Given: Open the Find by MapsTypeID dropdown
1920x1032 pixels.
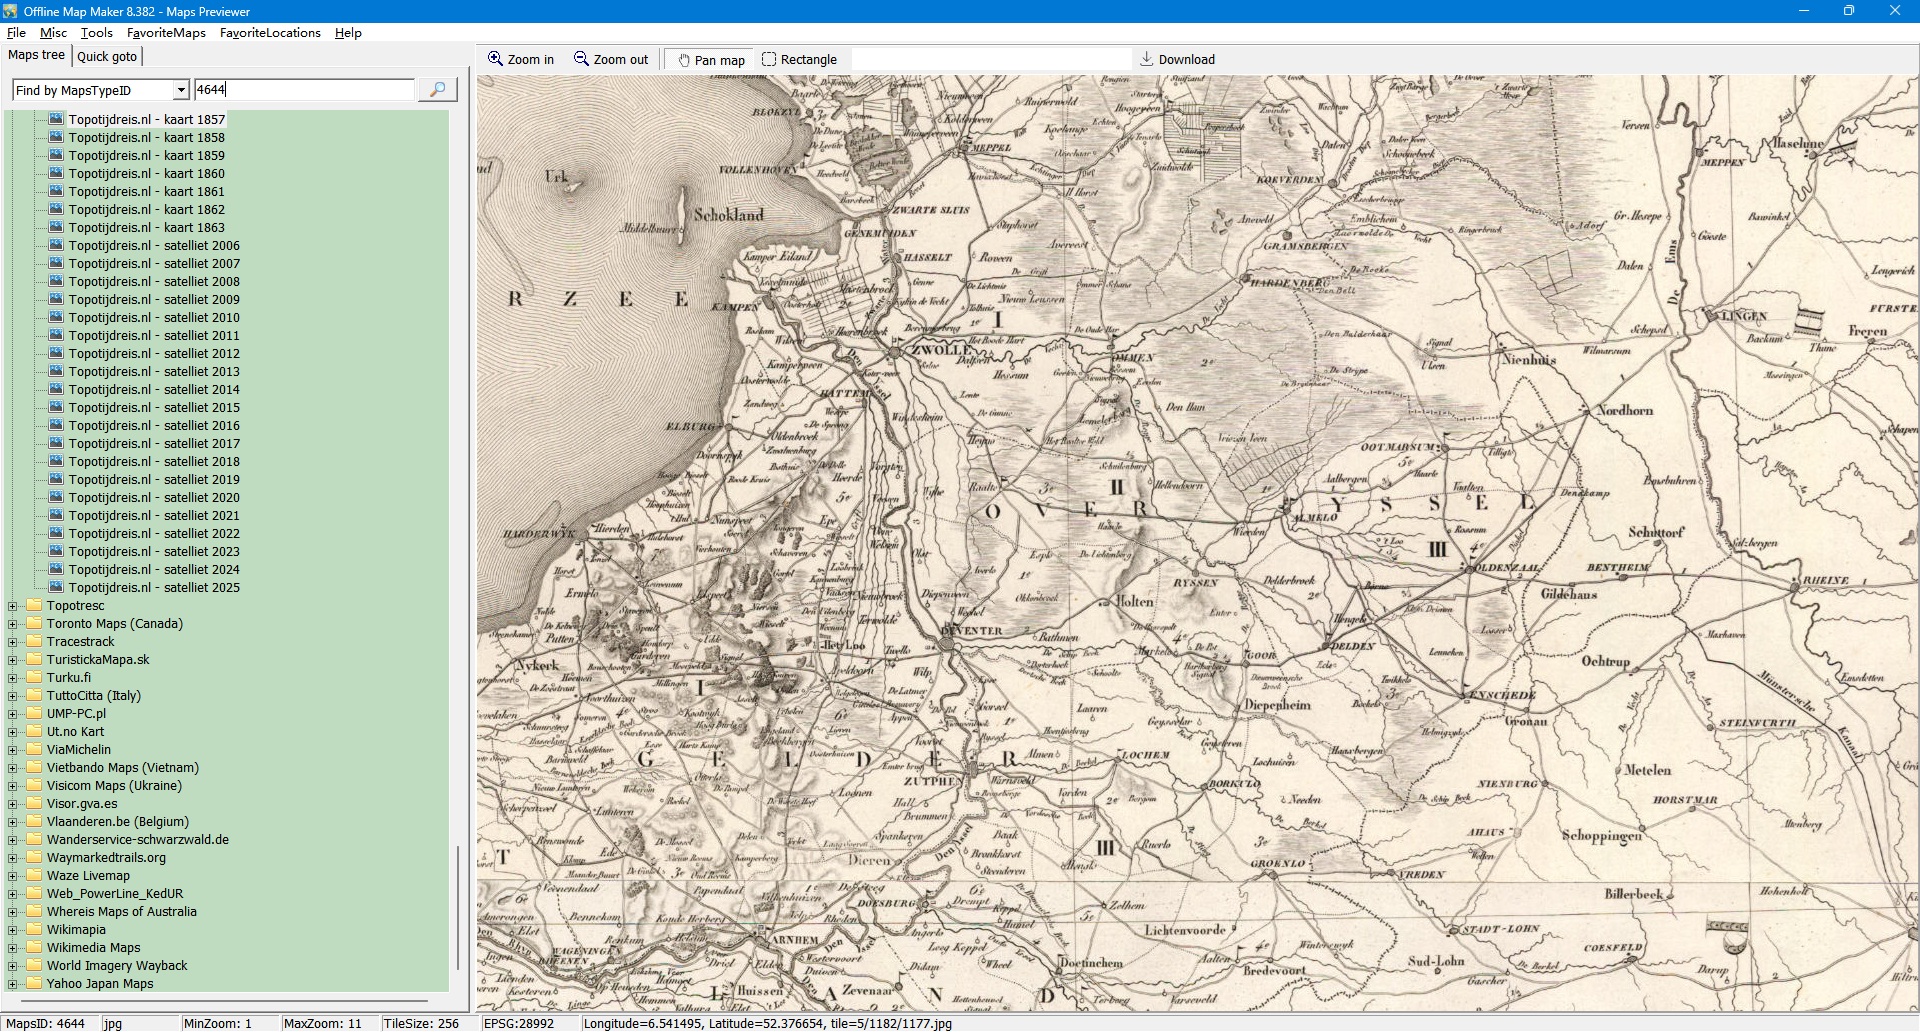Looking at the screenshot, I should [181, 90].
